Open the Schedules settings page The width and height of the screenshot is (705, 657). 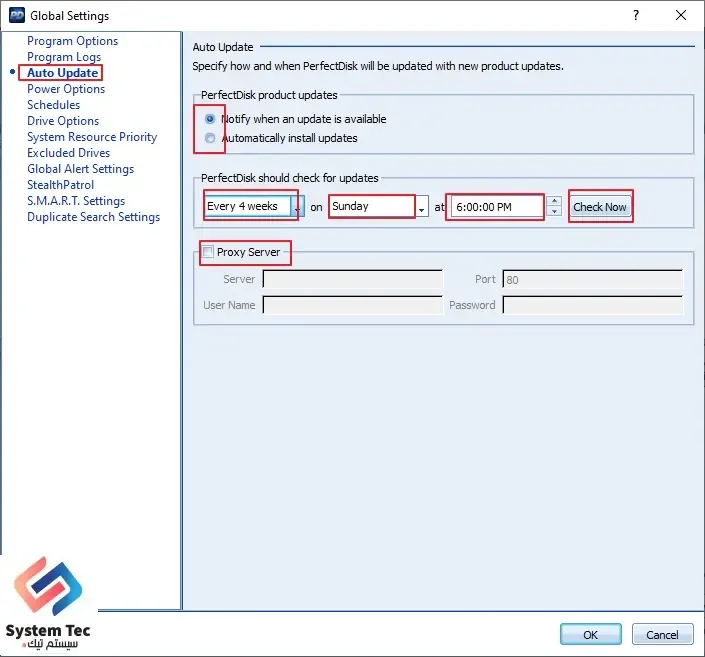[x=54, y=105]
